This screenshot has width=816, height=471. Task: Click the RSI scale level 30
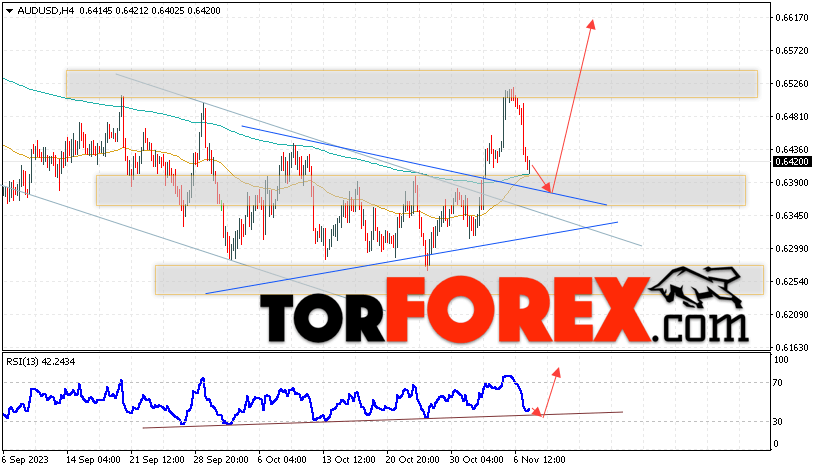point(777,422)
